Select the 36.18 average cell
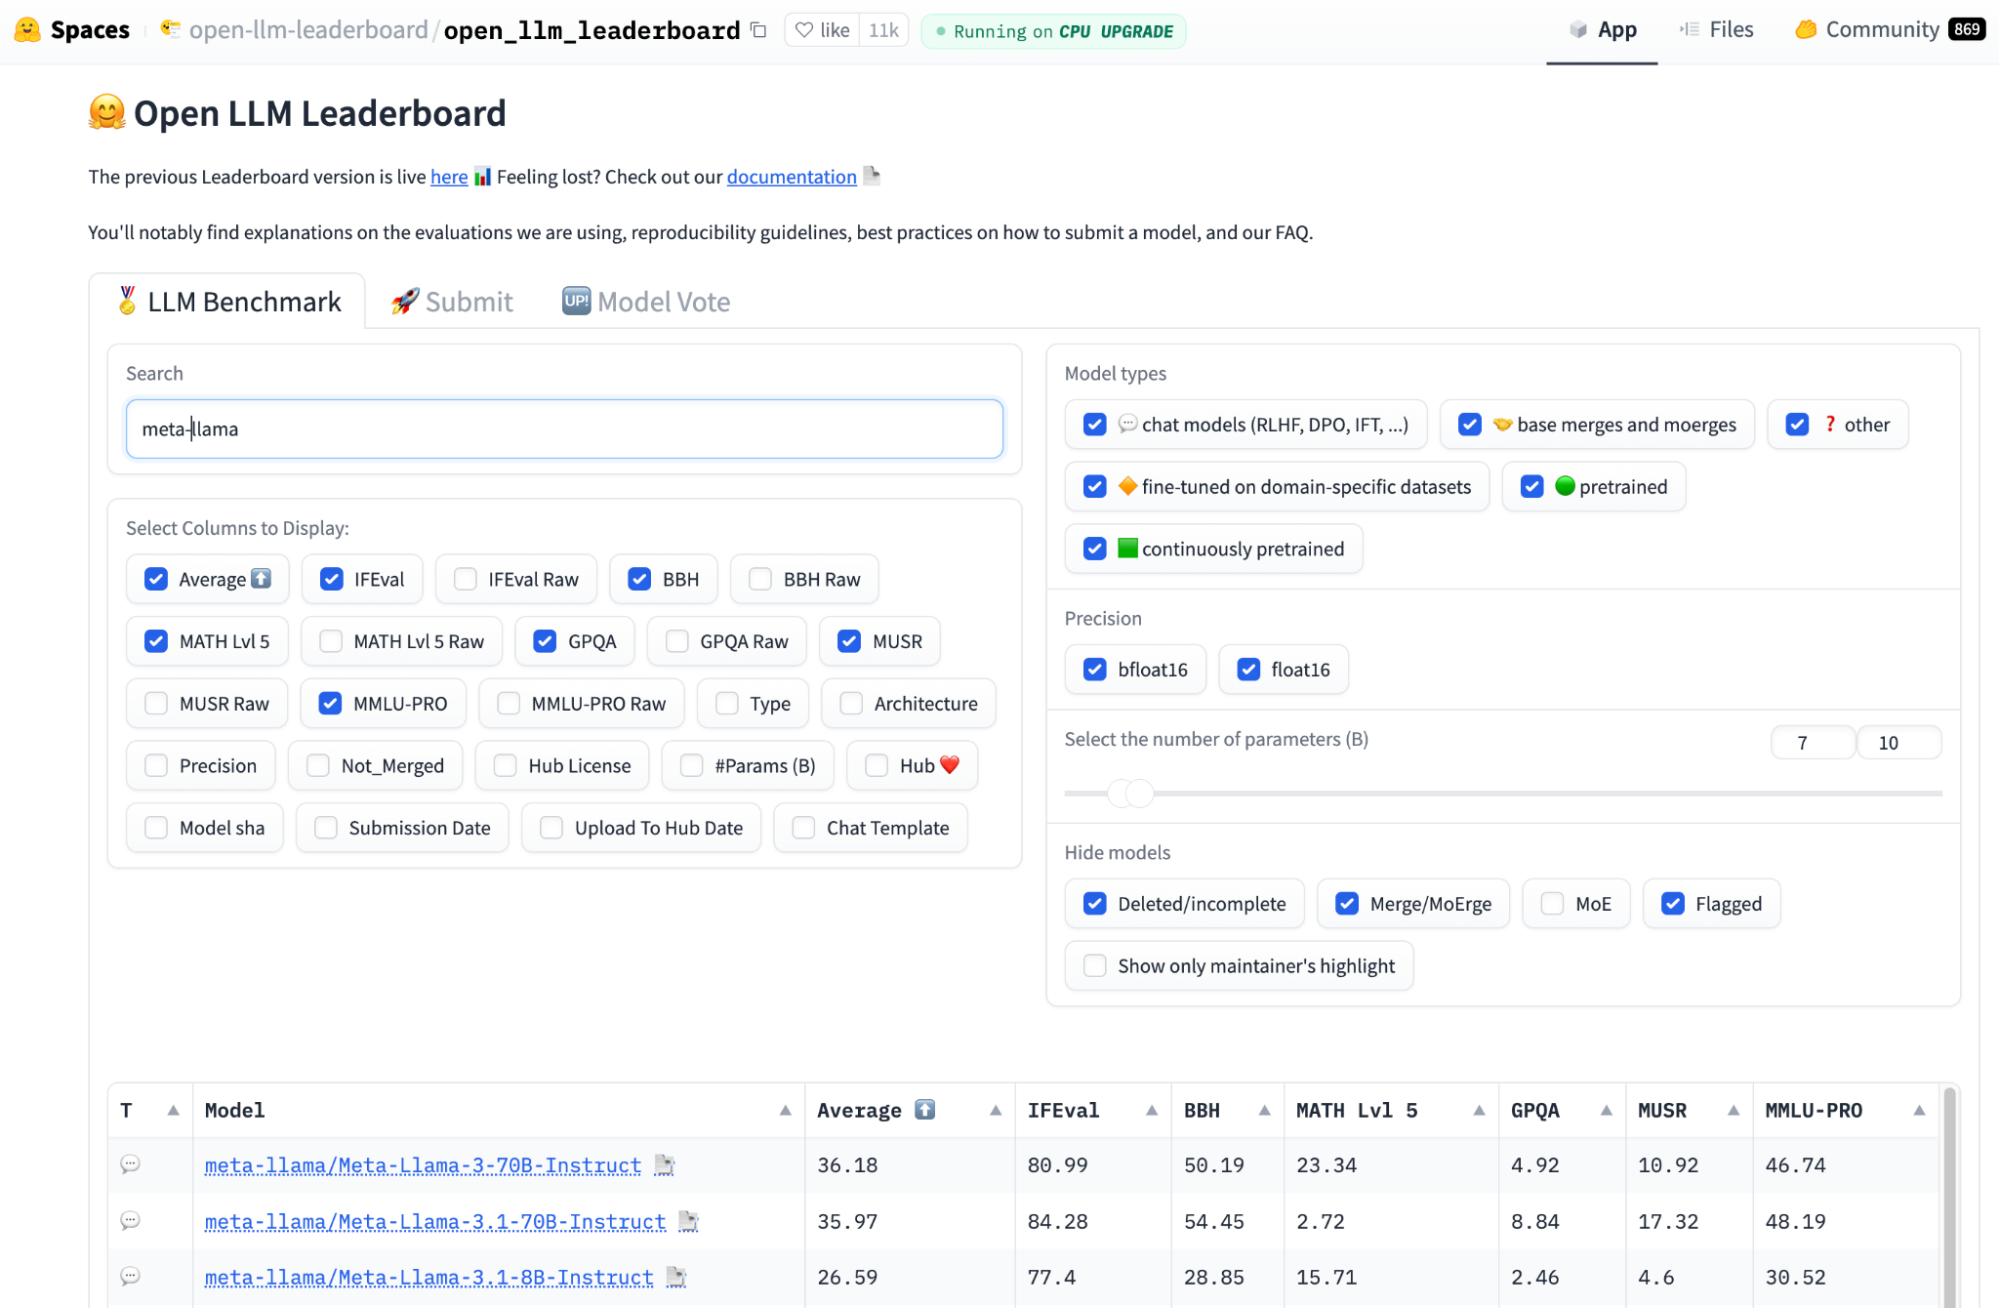The width and height of the screenshot is (1999, 1308). click(847, 1165)
